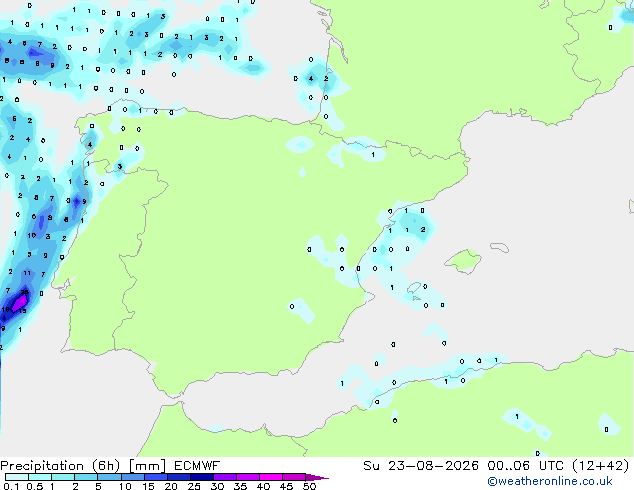Pick the legend swatch between 2 and 5
This screenshot has width=634, height=490.
86,477
